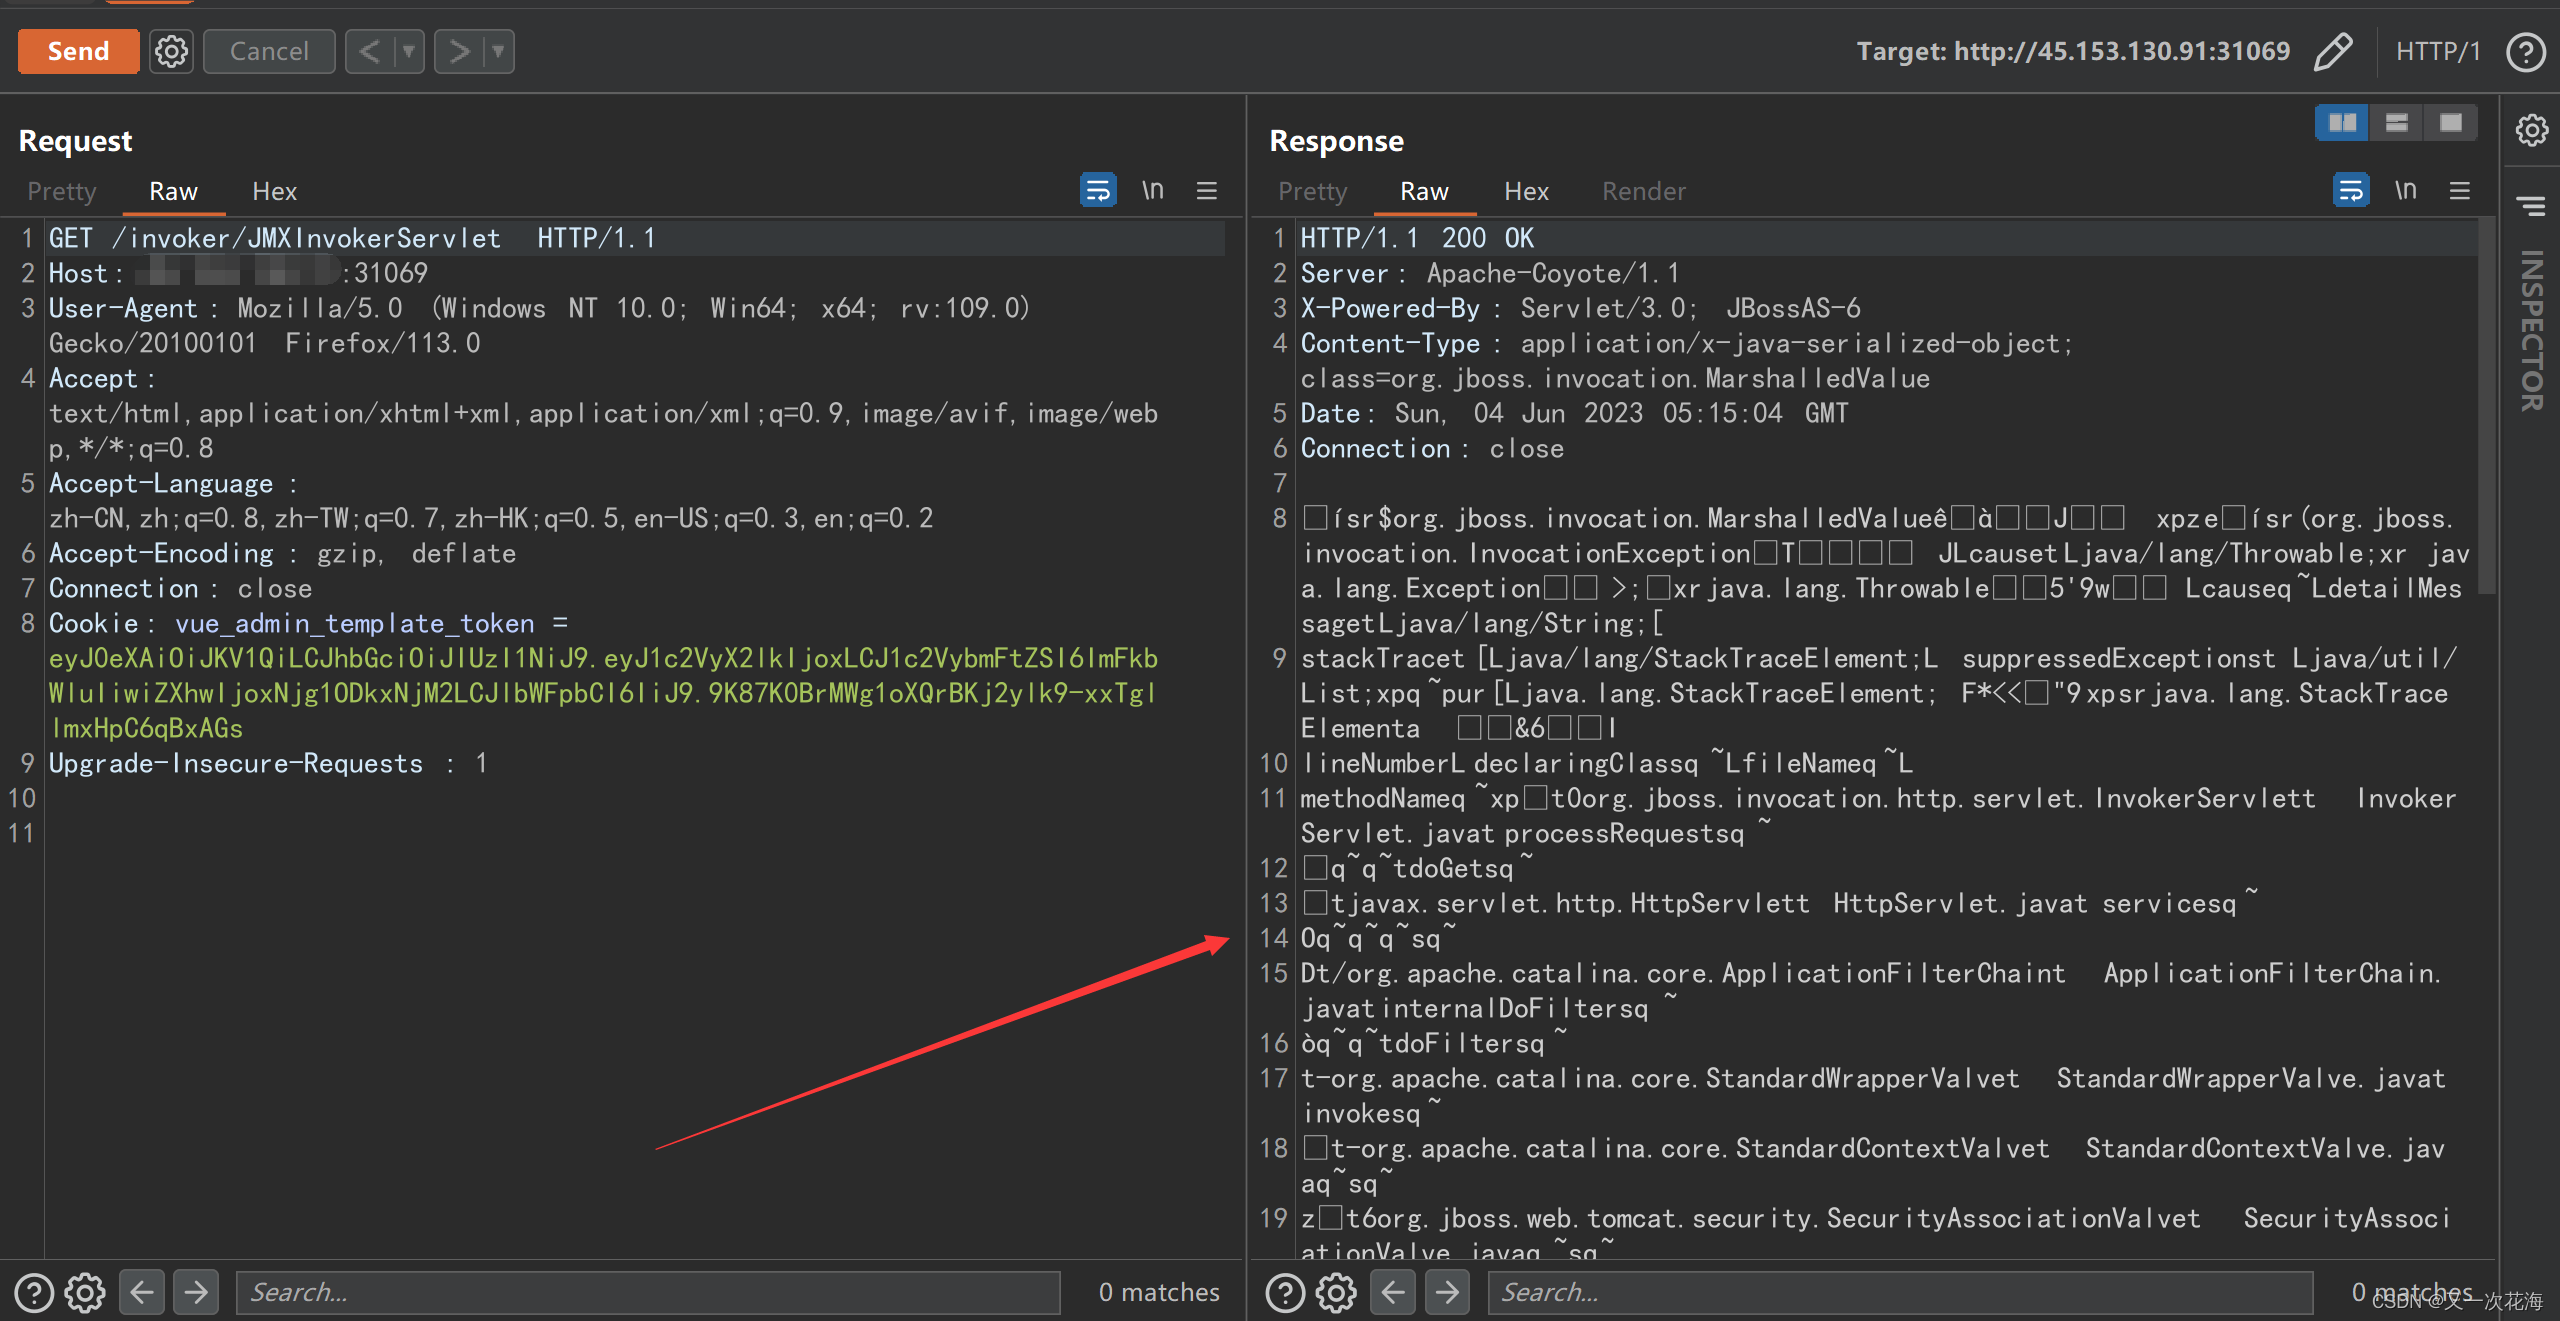Image resolution: width=2560 pixels, height=1321 pixels.
Task: Click the Accept-Encoding gzip header line
Action: [283, 553]
